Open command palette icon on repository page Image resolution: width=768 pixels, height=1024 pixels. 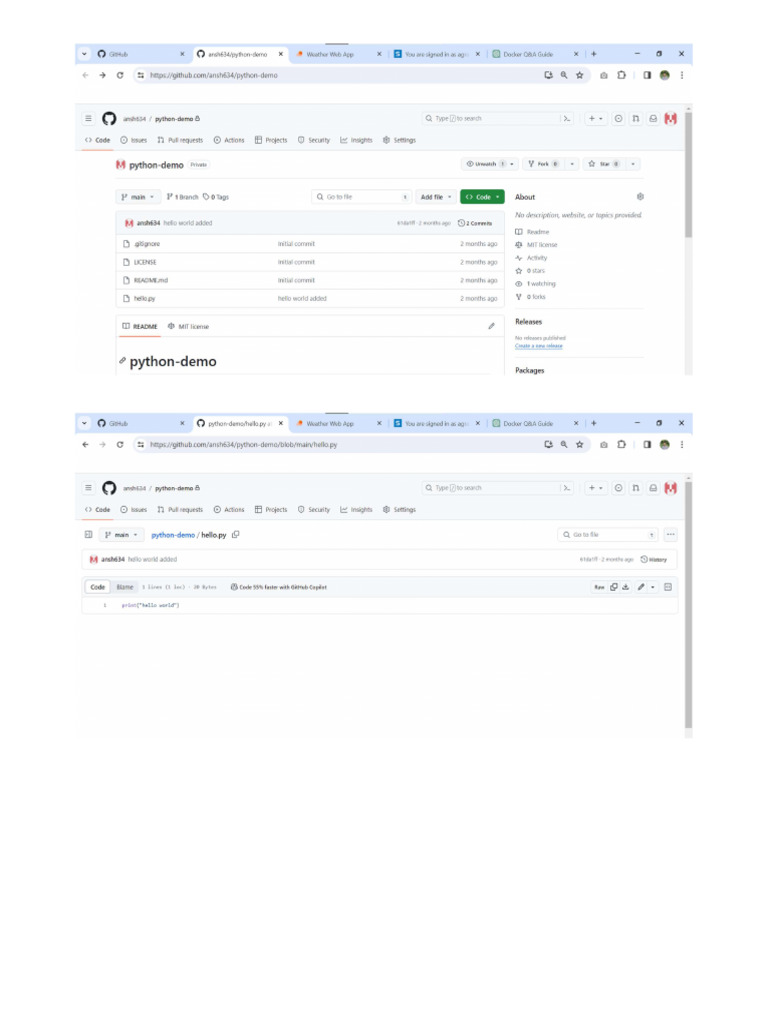(x=567, y=118)
